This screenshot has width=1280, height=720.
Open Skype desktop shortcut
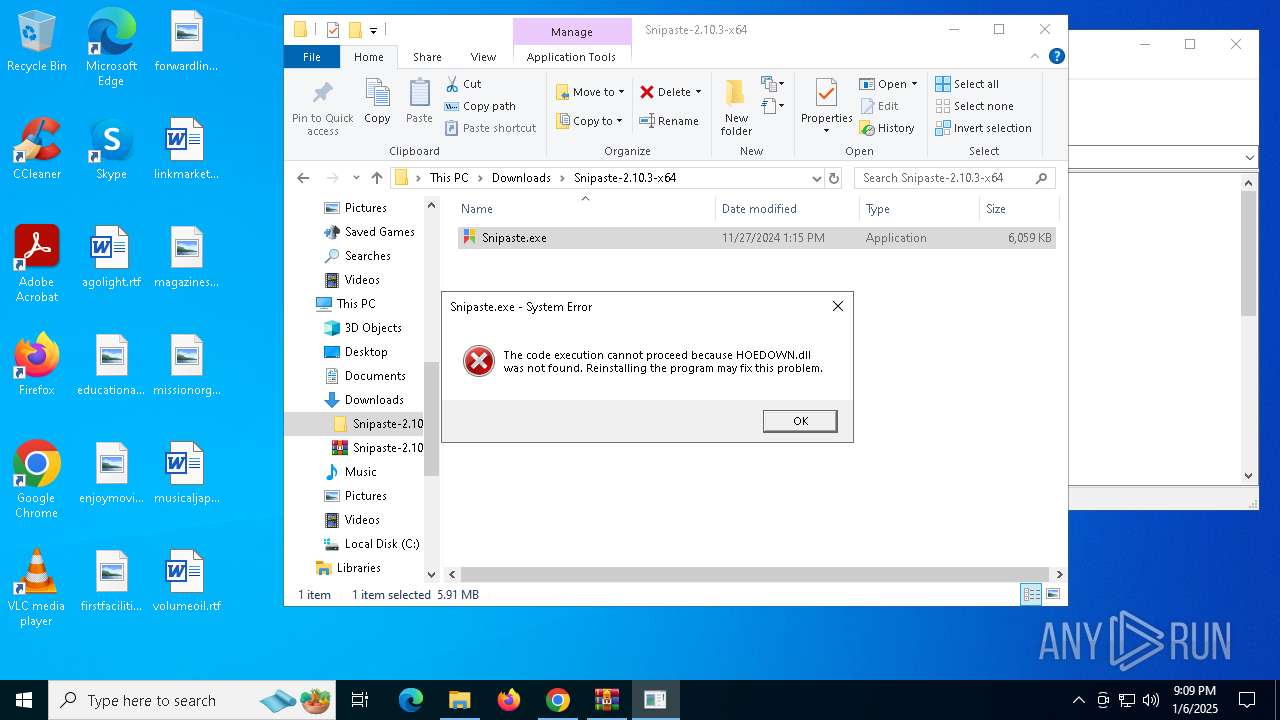coord(111,149)
